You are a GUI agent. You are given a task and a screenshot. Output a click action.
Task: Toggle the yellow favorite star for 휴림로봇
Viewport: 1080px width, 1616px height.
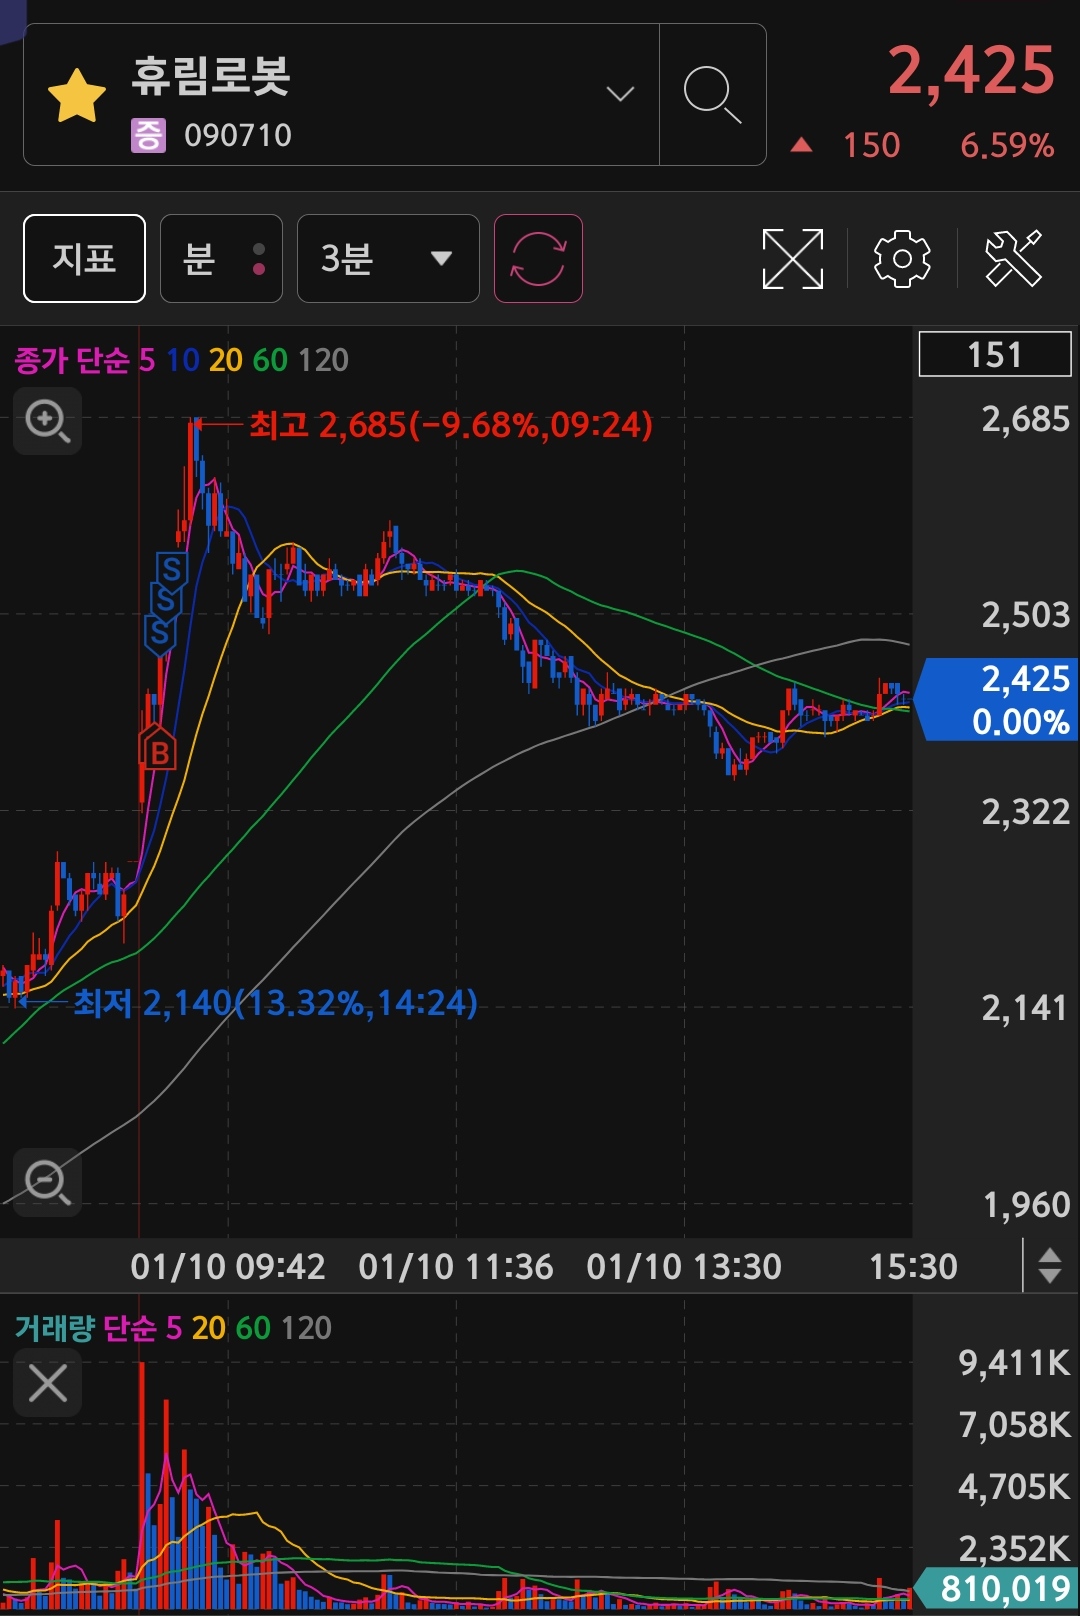[77, 96]
